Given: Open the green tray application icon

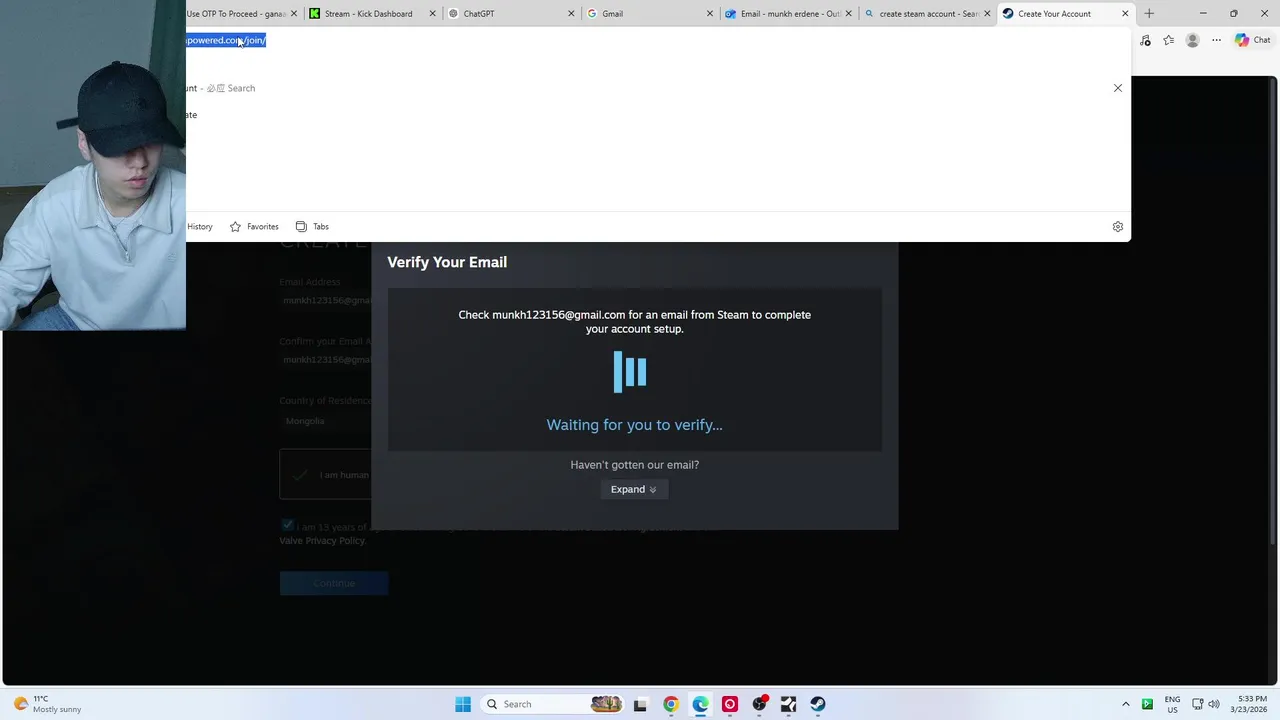Looking at the screenshot, I should [1147, 704].
